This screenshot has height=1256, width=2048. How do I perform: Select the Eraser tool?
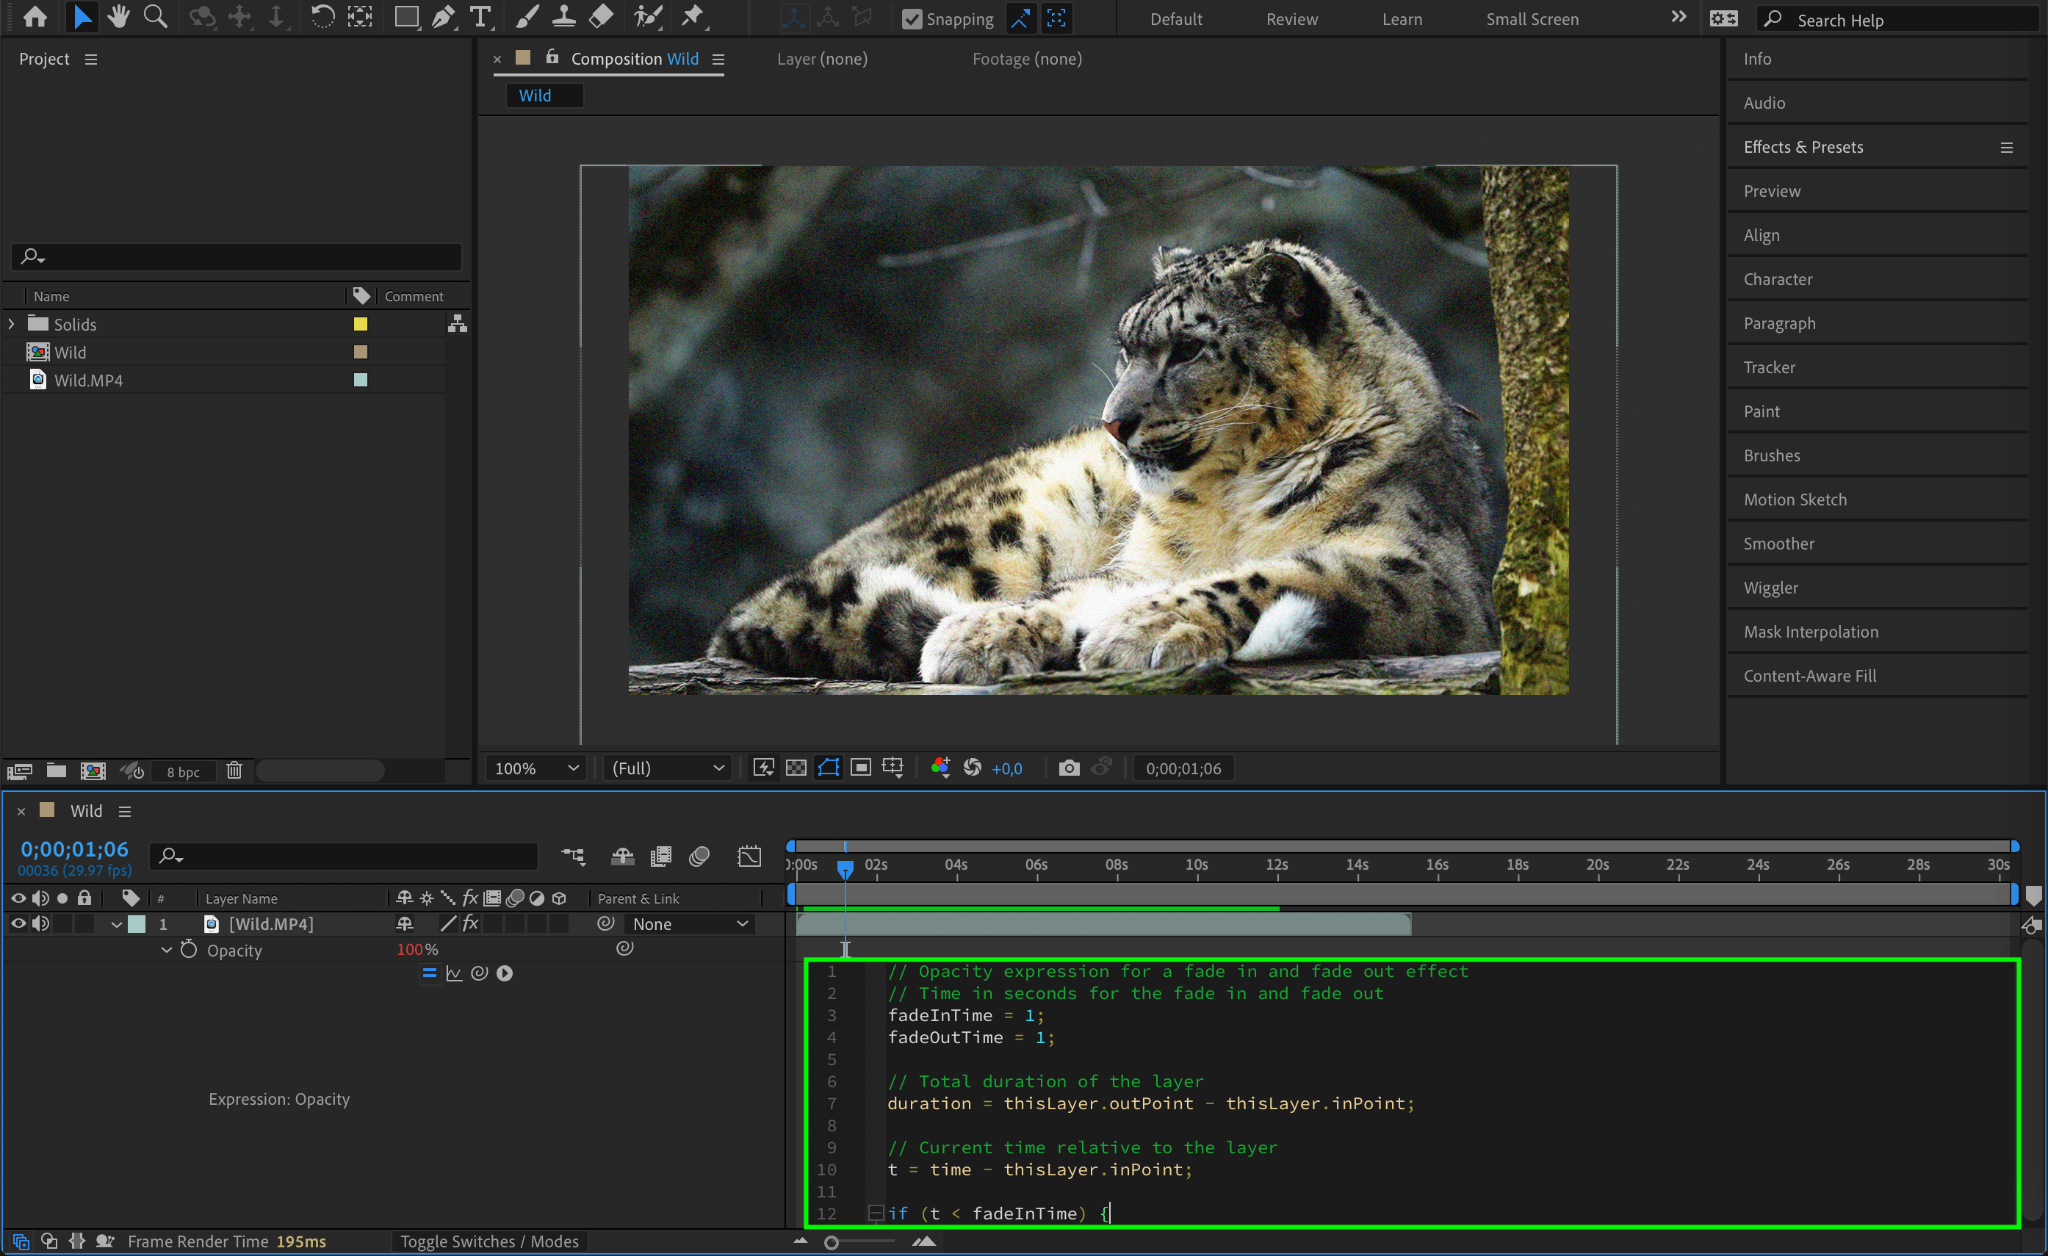pyautogui.click(x=601, y=17)
